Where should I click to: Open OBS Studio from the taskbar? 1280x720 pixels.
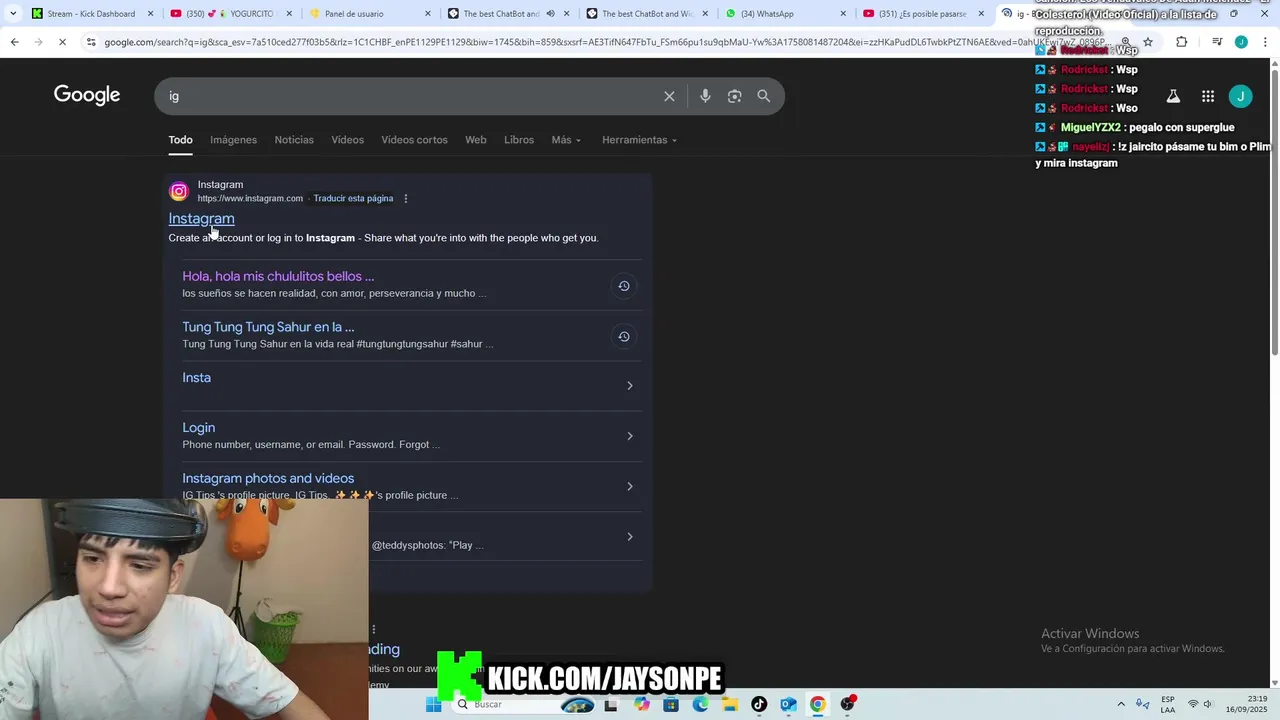click(x=847, y=704)
